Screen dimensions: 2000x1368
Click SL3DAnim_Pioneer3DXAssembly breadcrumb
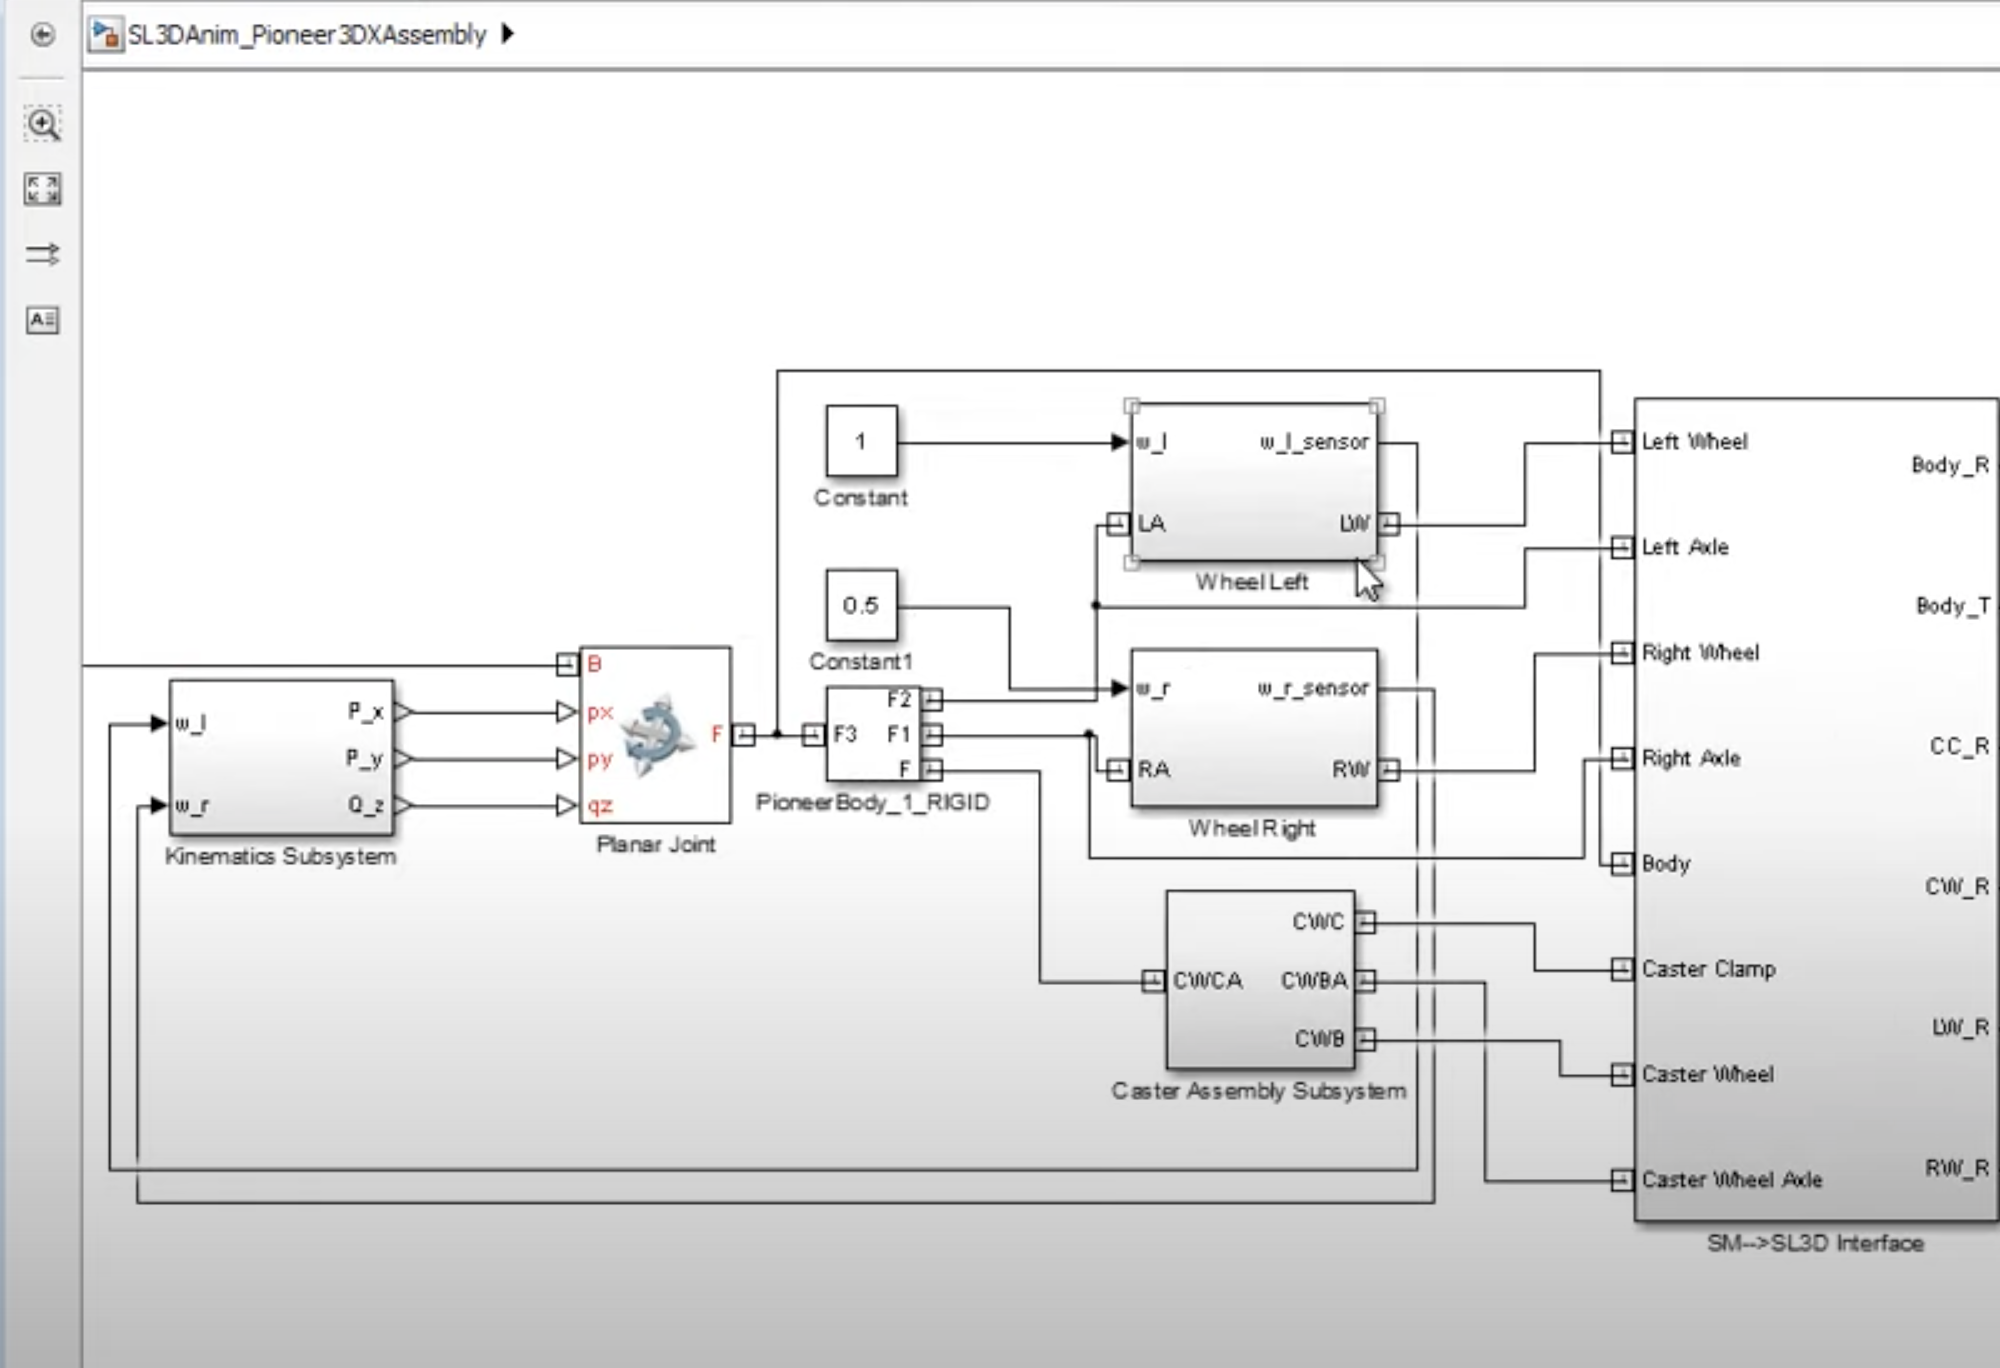point(306,35)
